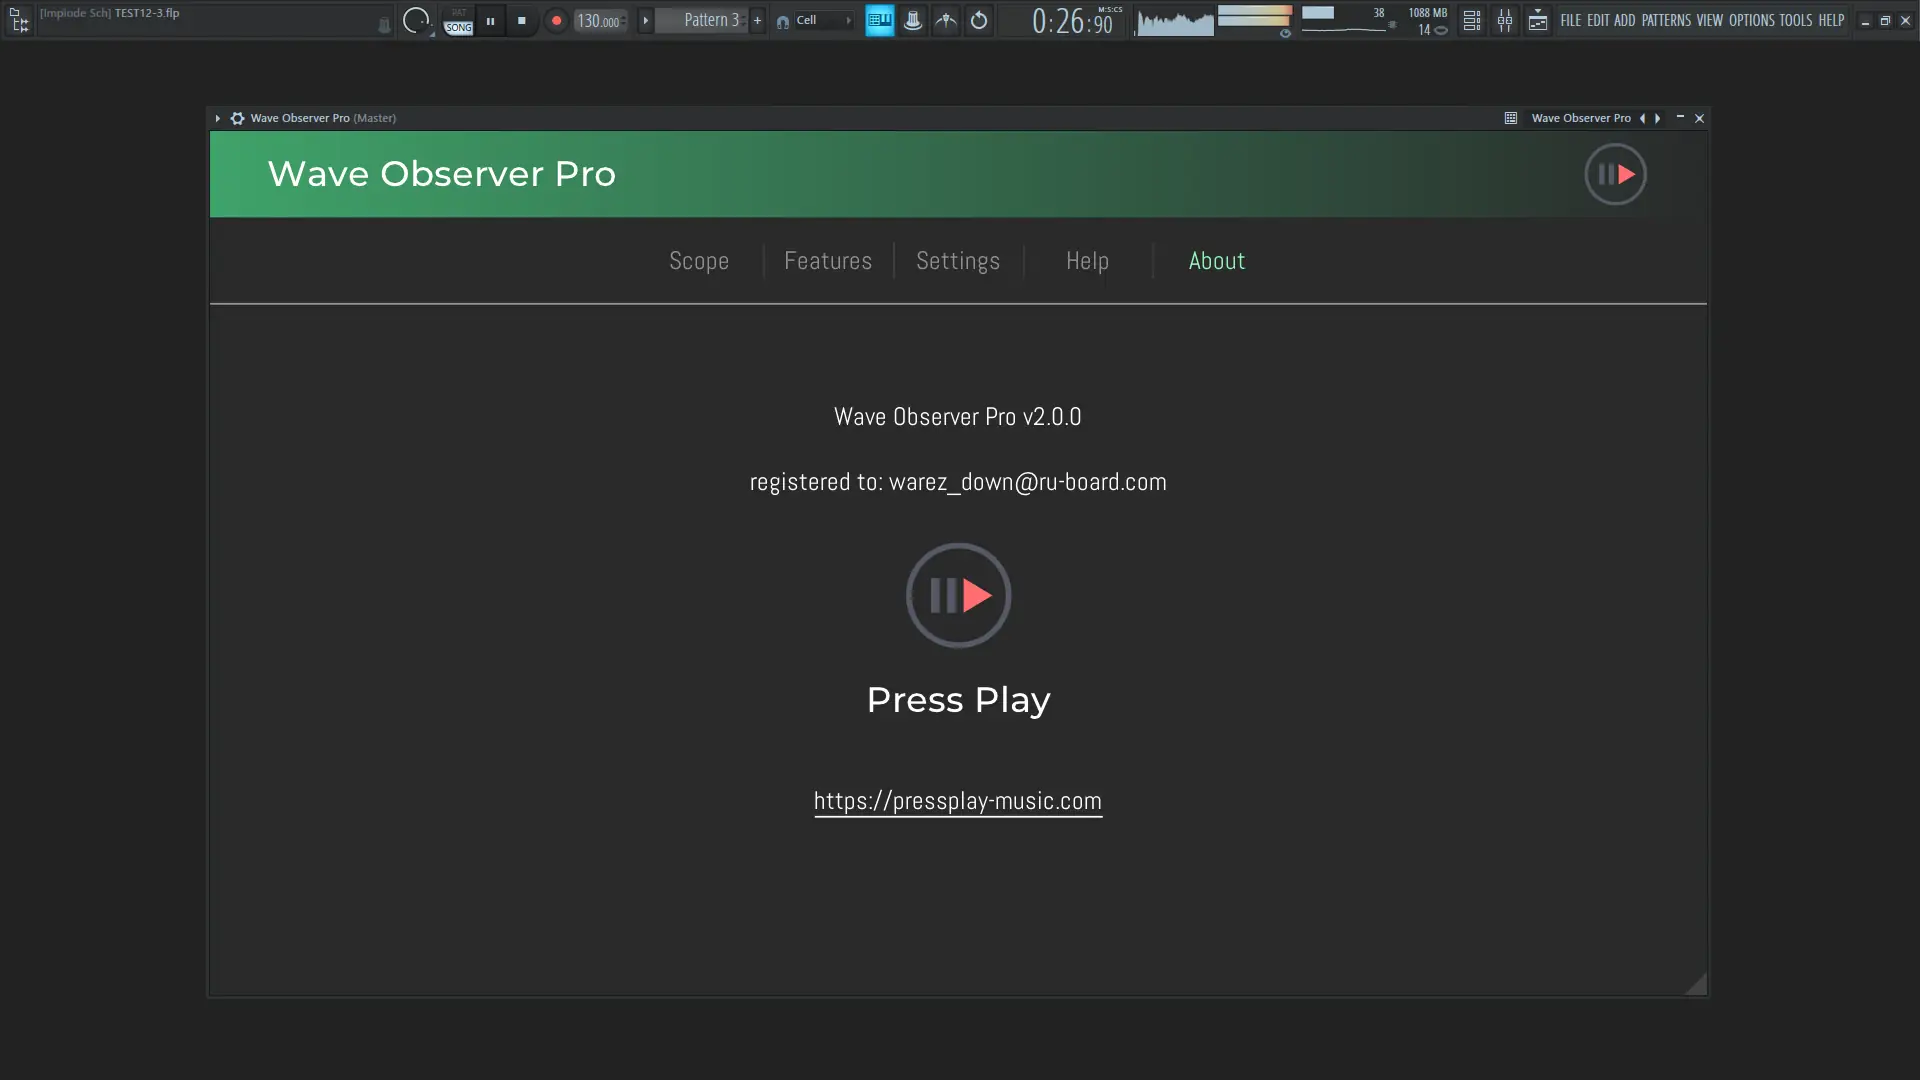Expand the Pattern 3 selector arrow

[x=645, y=20]
